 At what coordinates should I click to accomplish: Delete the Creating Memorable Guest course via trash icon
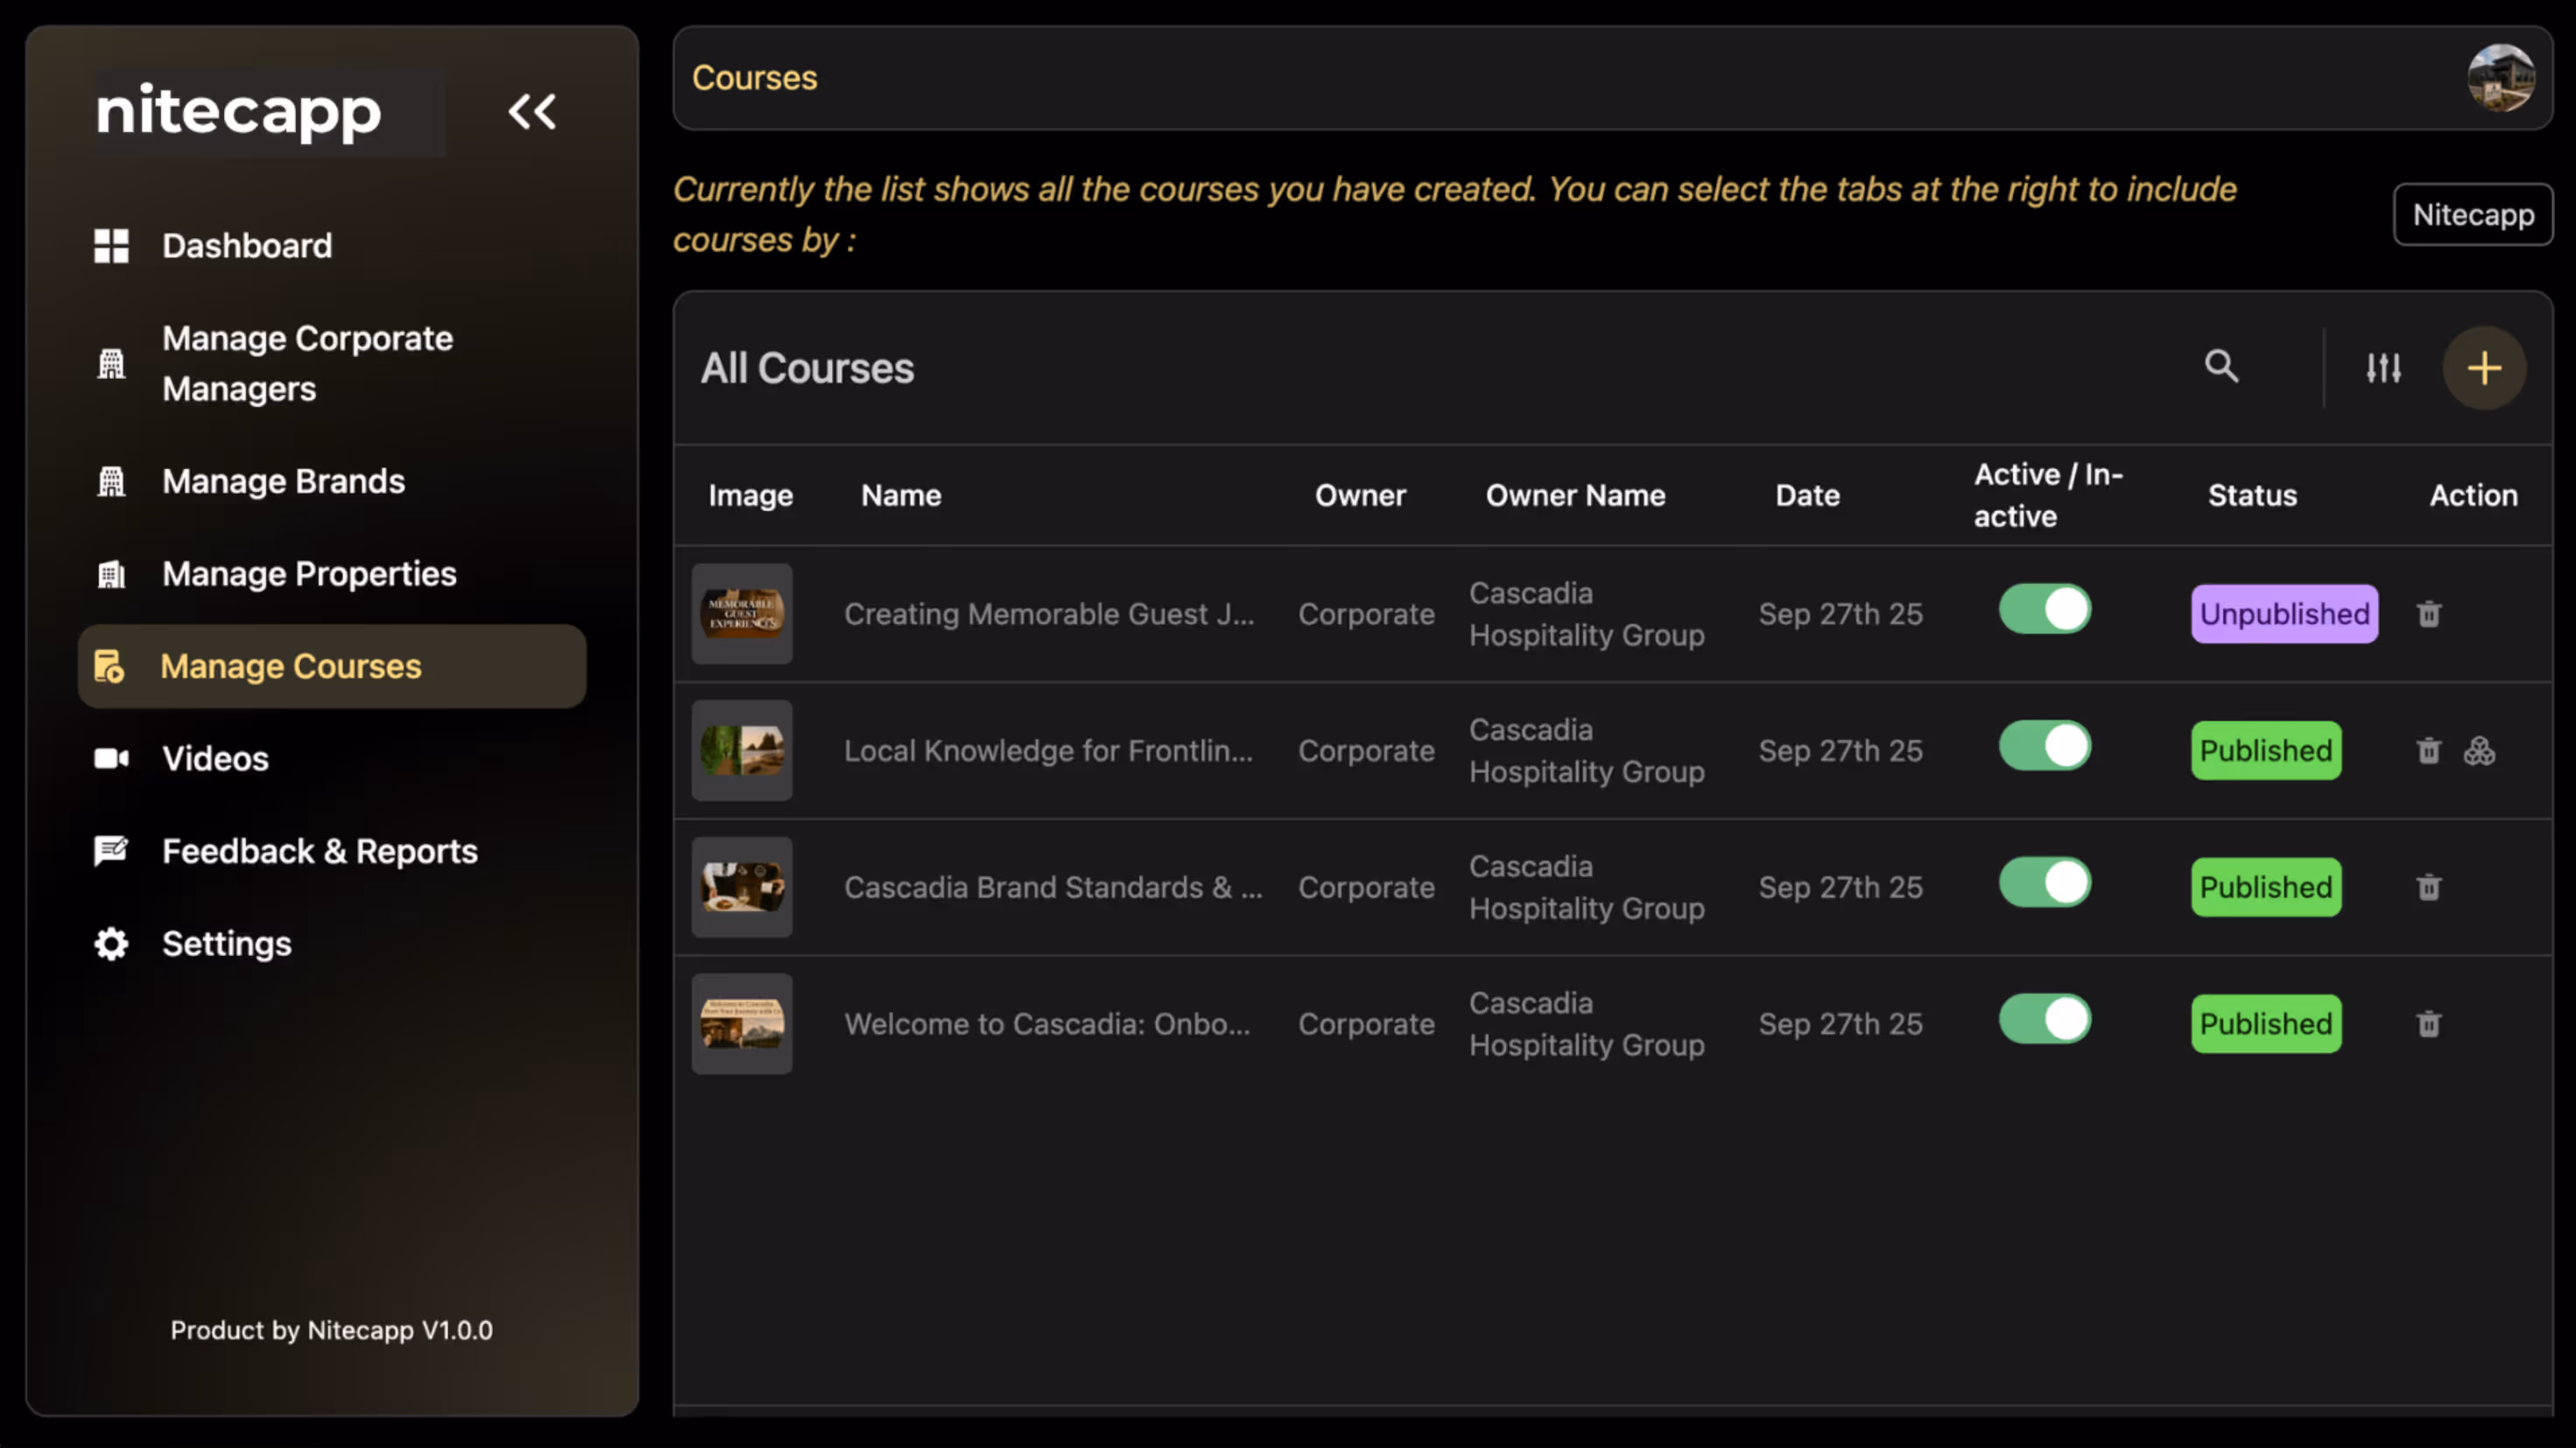pos(2428,613)
